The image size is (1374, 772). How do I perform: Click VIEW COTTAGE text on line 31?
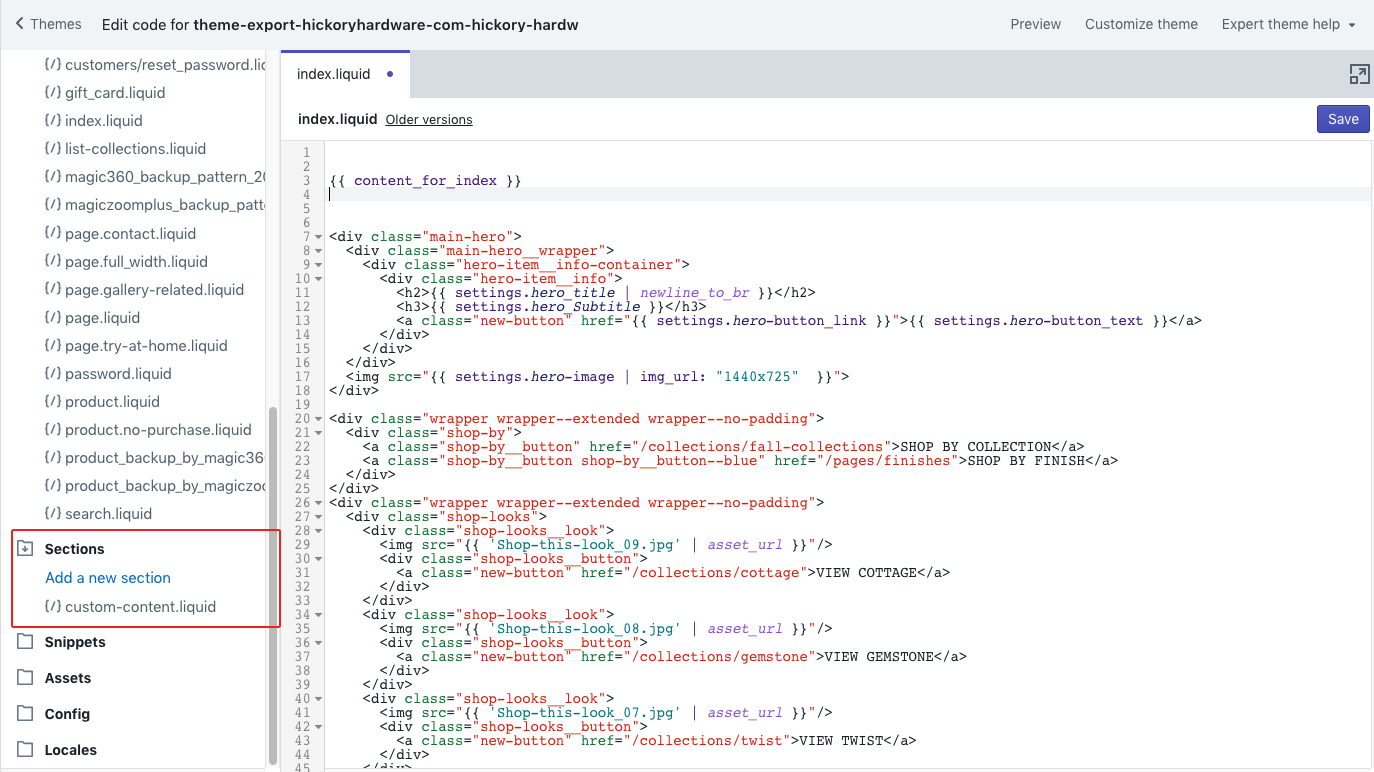(x=867, y=573)
